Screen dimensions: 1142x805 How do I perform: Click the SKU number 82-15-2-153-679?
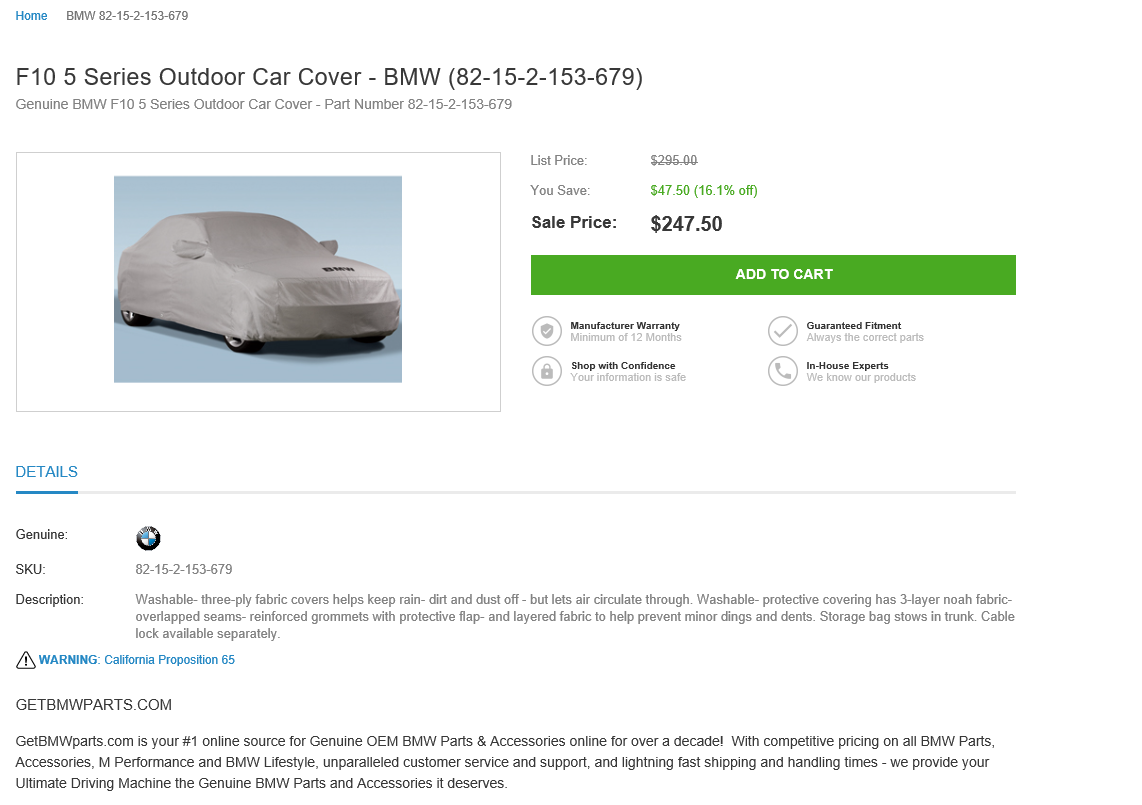(x=184, y=569)
